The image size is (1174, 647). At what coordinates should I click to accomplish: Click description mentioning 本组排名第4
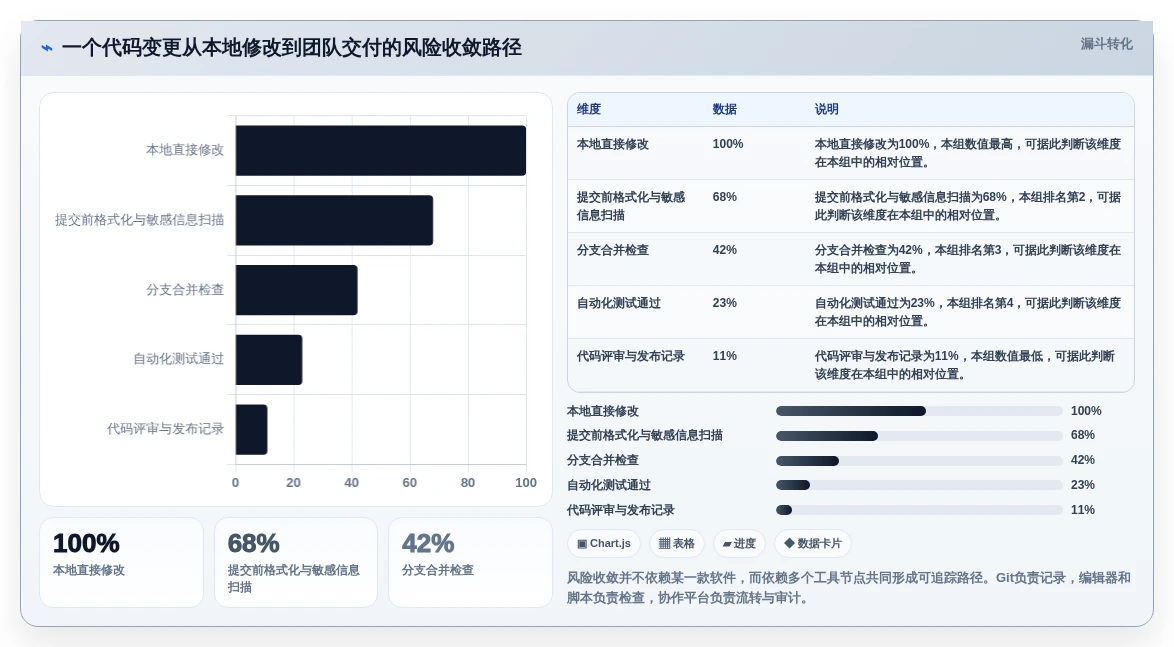tap(967, 312)
